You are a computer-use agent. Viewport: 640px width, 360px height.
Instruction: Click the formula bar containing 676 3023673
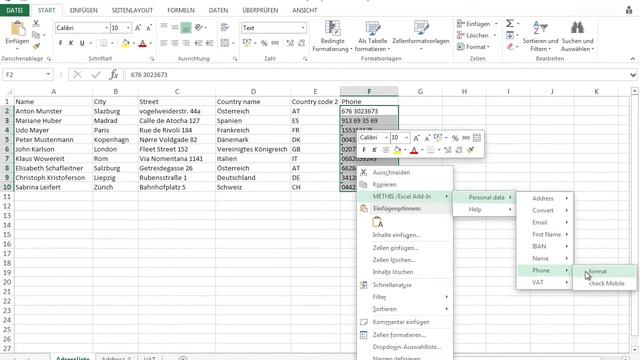pyautogui.click(x=376, y=75)
